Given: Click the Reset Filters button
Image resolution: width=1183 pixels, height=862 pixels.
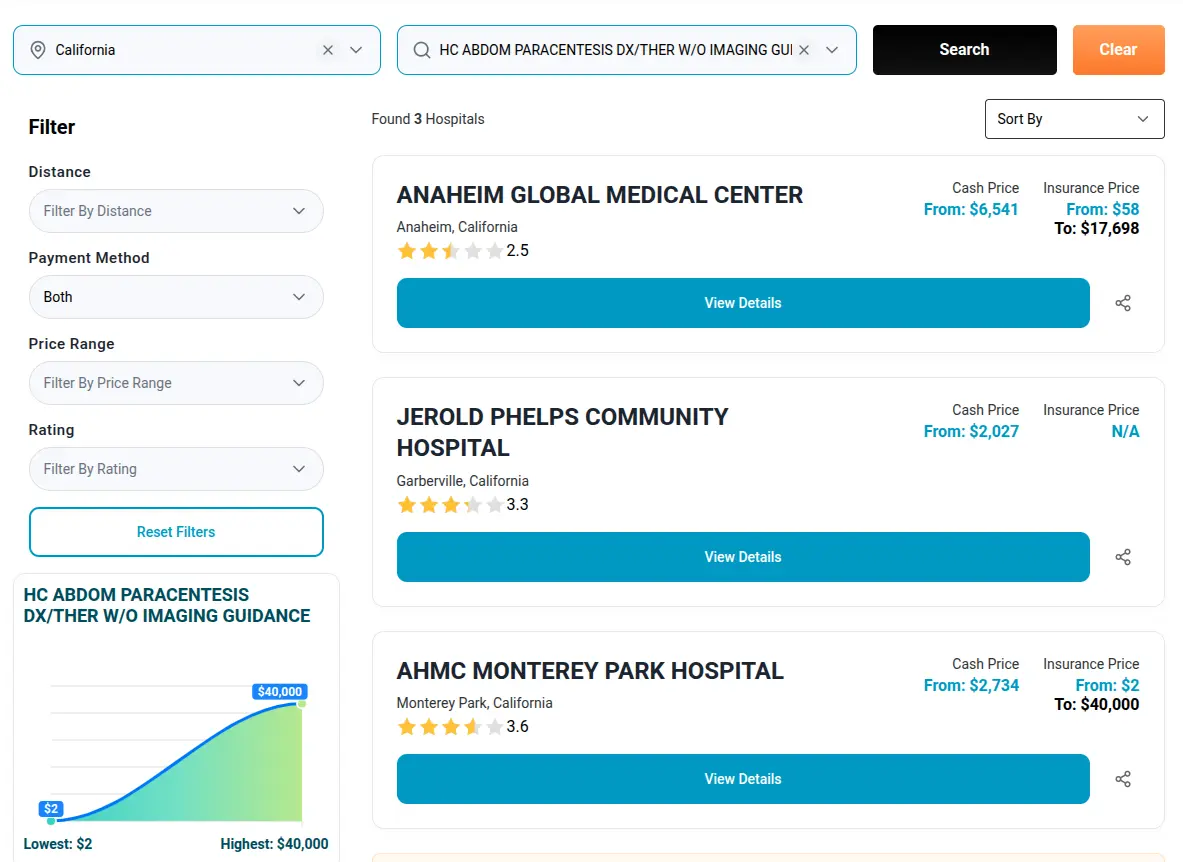Looking at the screenshot, I should pos(176,532).
